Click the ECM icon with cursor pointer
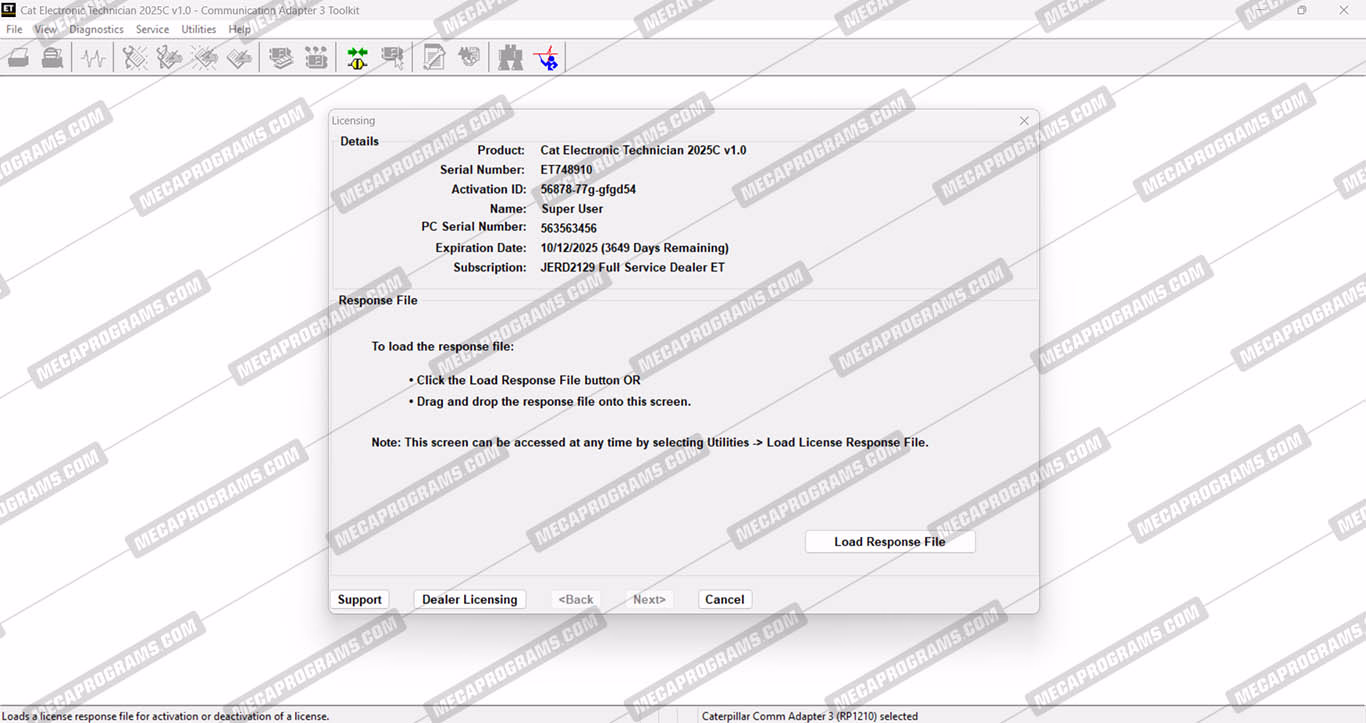The width and height of the screenshot is (1366, 723). point(392,59)
